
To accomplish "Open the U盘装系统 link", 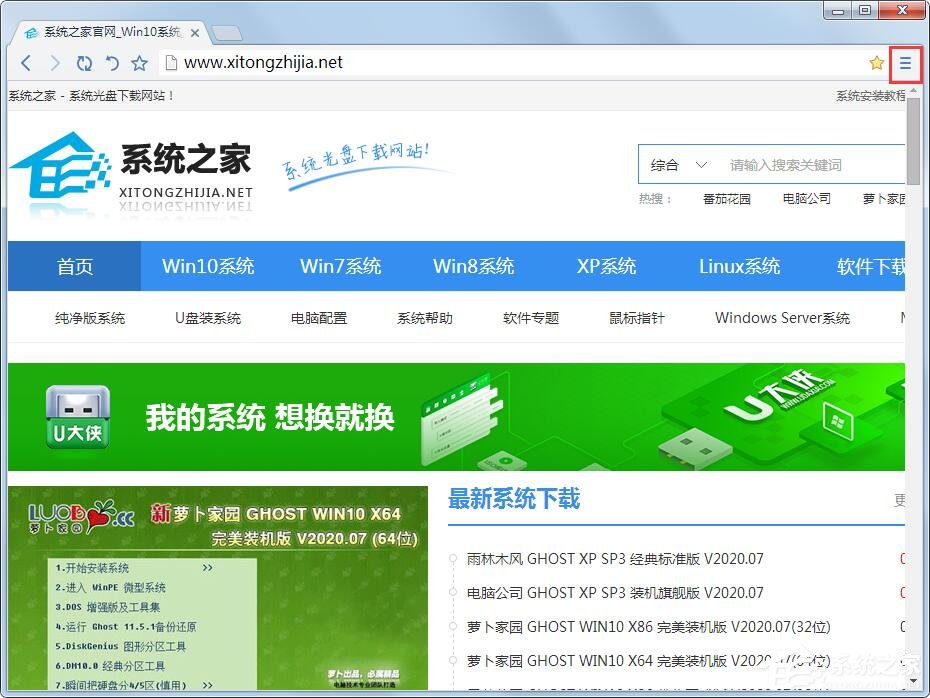I will pos(207,317).
